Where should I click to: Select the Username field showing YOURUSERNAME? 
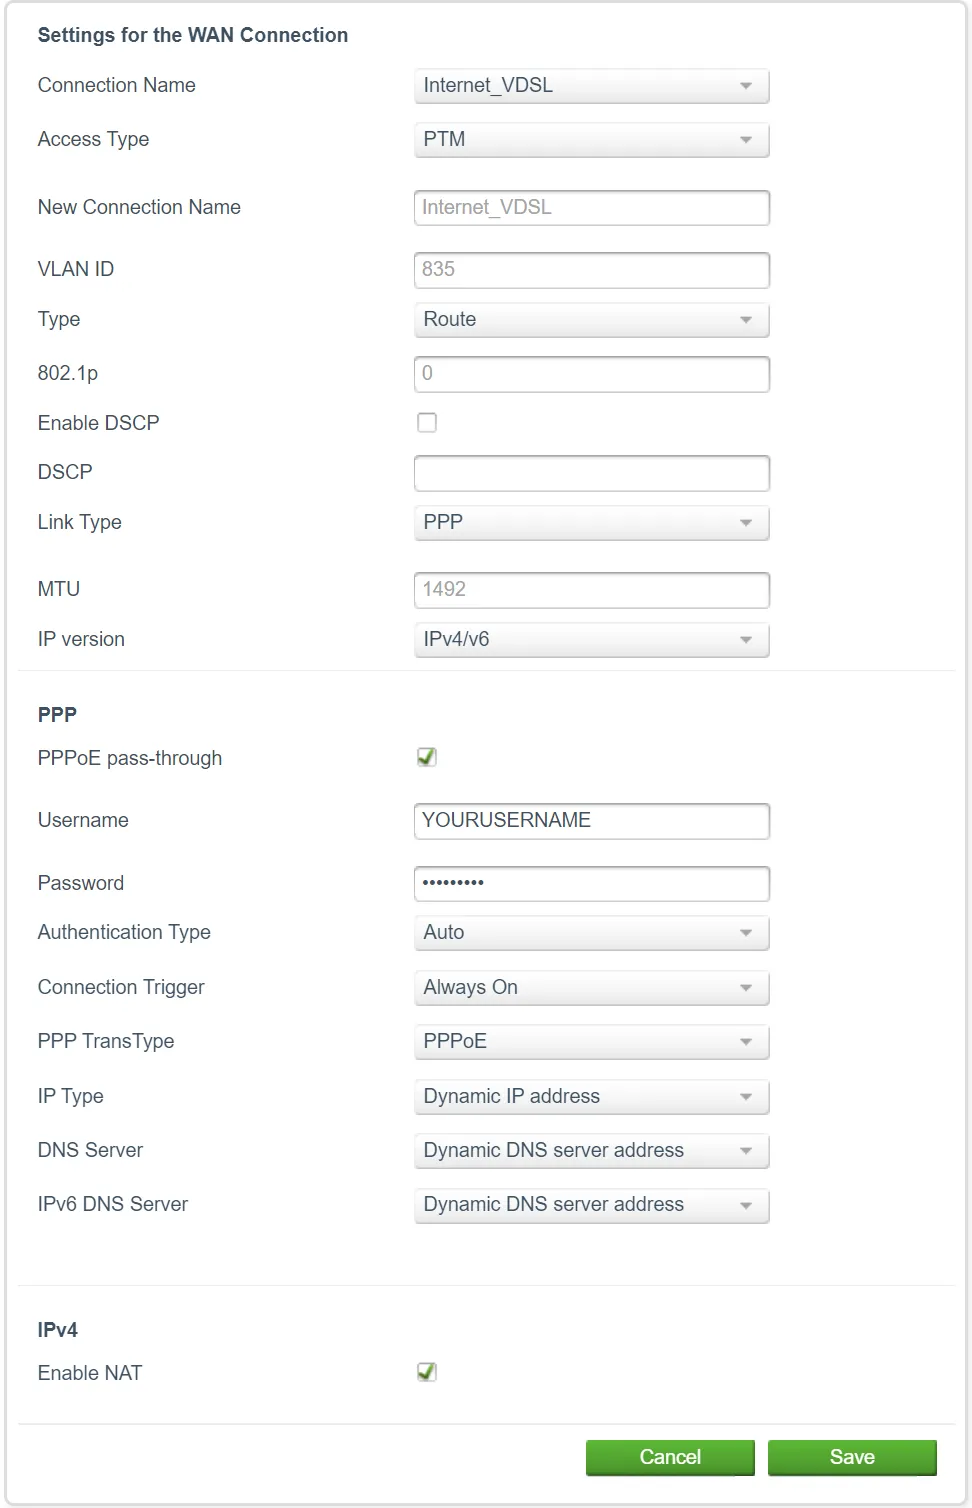pyautogui.click(x=591, y=820)
